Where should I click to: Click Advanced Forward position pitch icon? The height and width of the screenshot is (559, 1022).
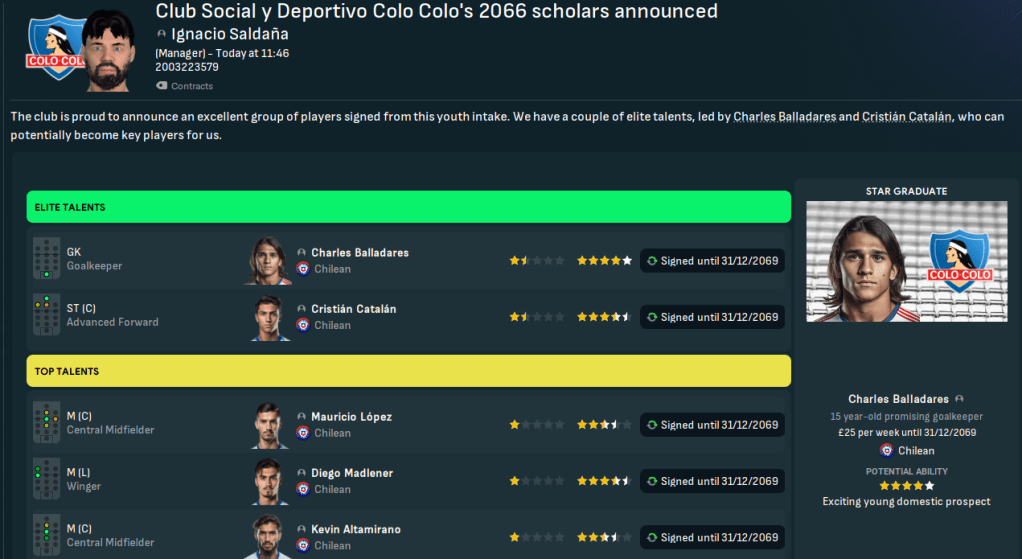pyautogui.click(x=46, y=315)
